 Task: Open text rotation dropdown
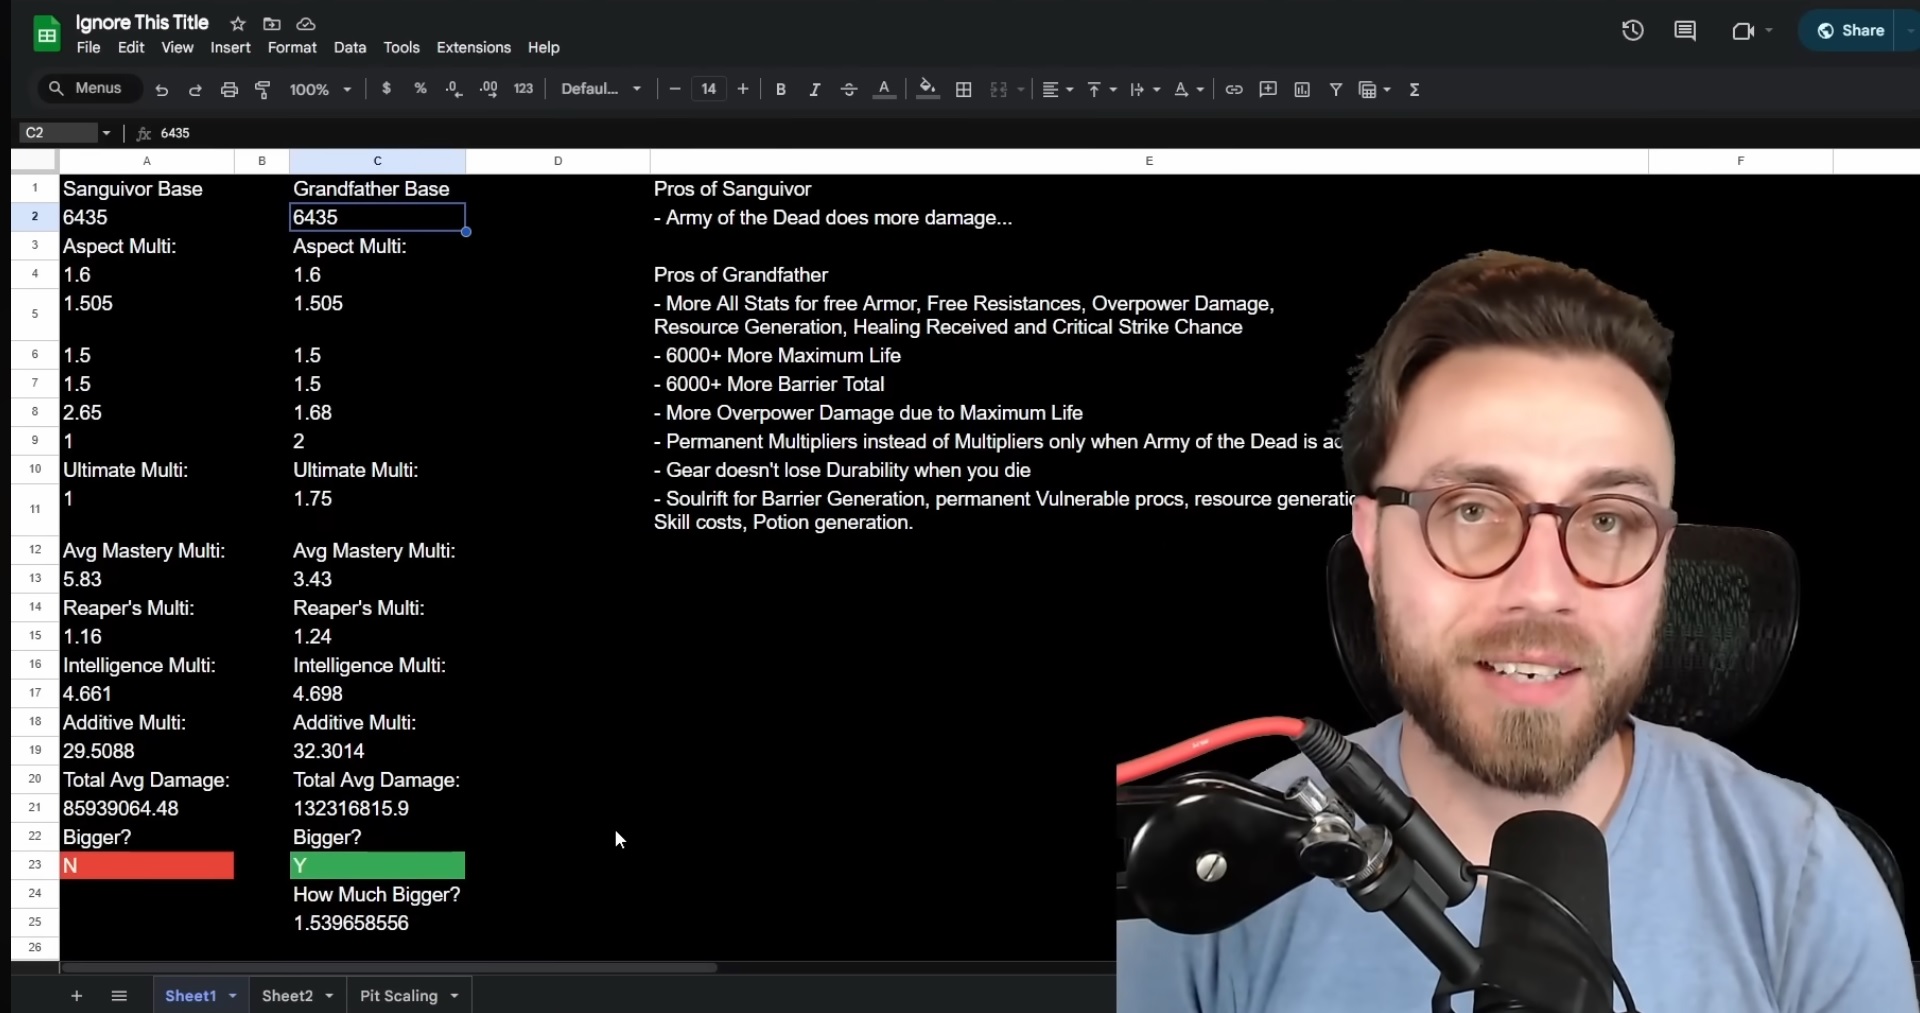pyautogui.click(x=1189, y=89)
